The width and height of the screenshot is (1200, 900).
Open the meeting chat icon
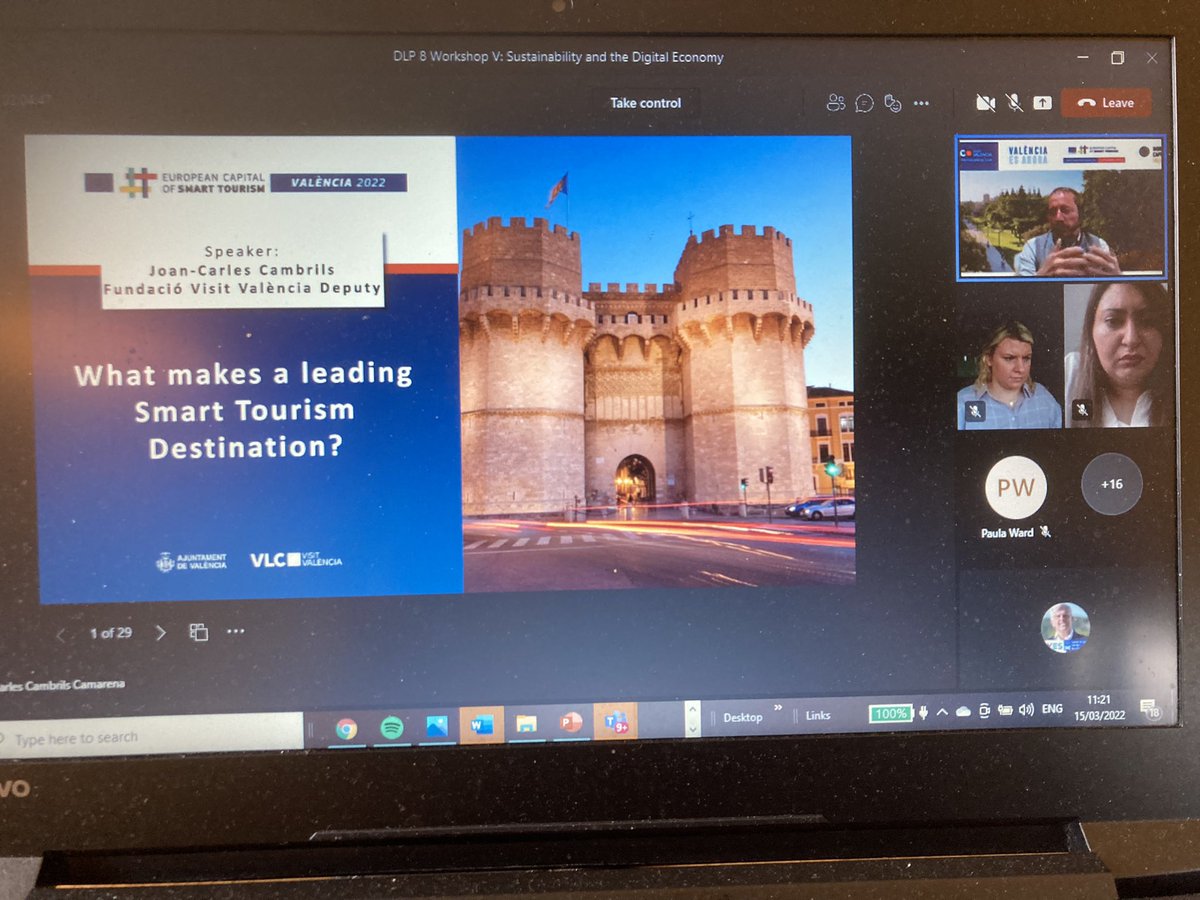(x=865, y=102)
